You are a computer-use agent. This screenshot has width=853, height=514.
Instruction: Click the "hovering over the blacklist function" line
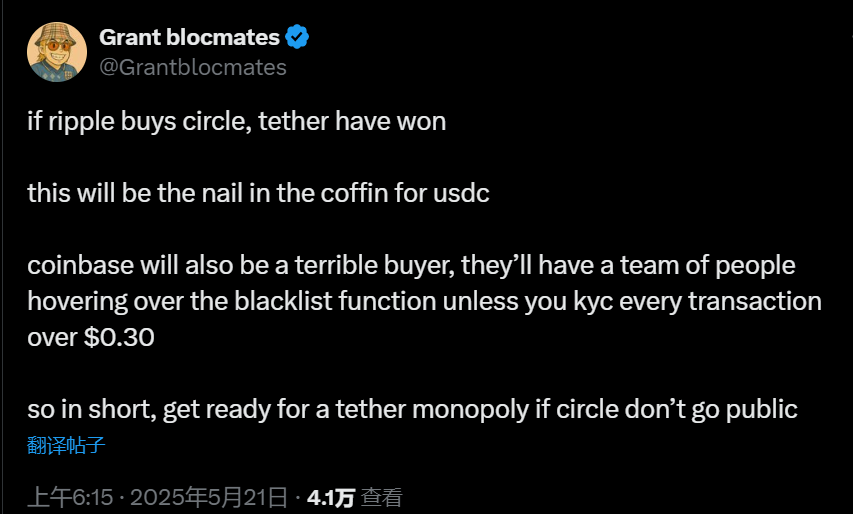(x=424, y=301)
